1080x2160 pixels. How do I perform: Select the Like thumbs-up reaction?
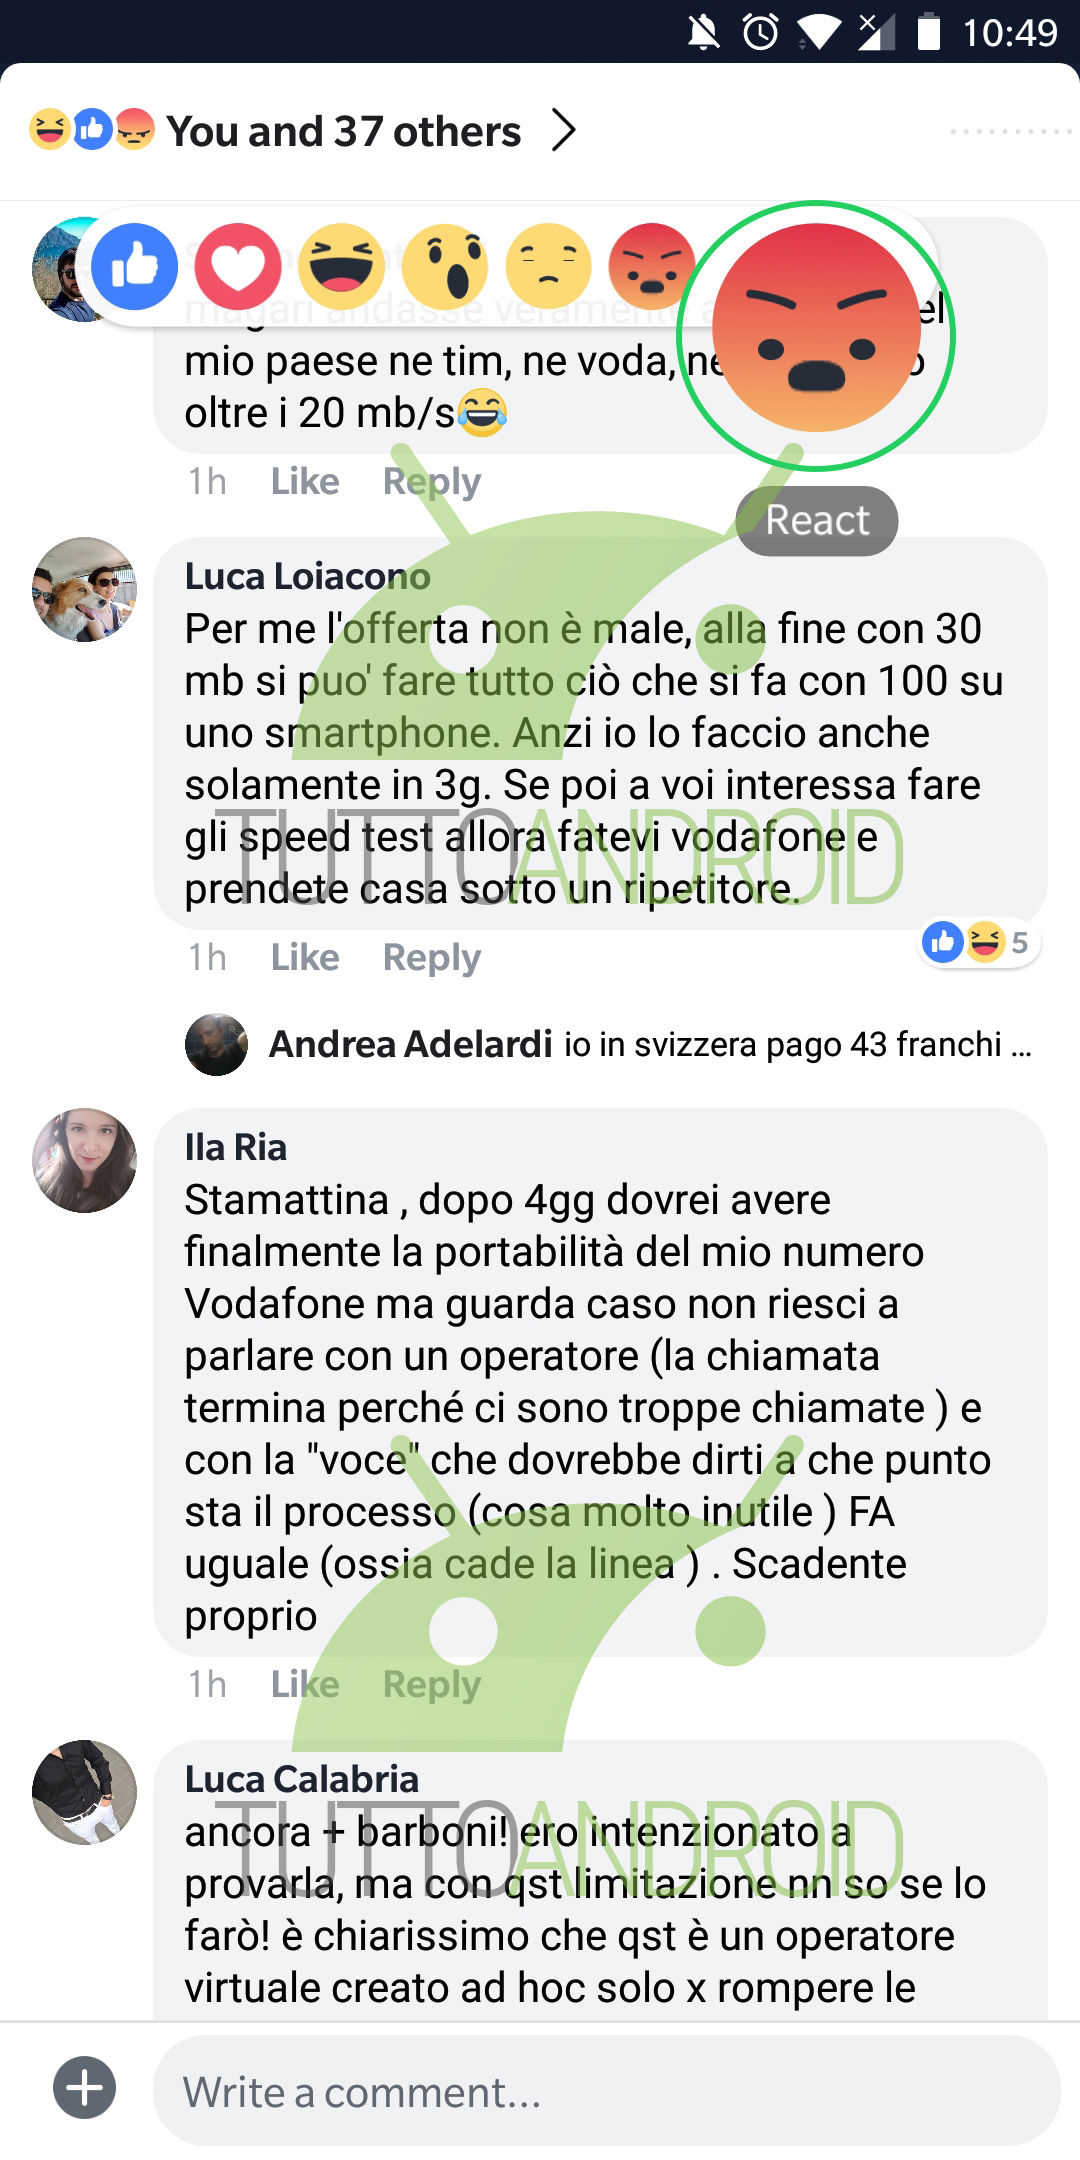pos(134,267)
